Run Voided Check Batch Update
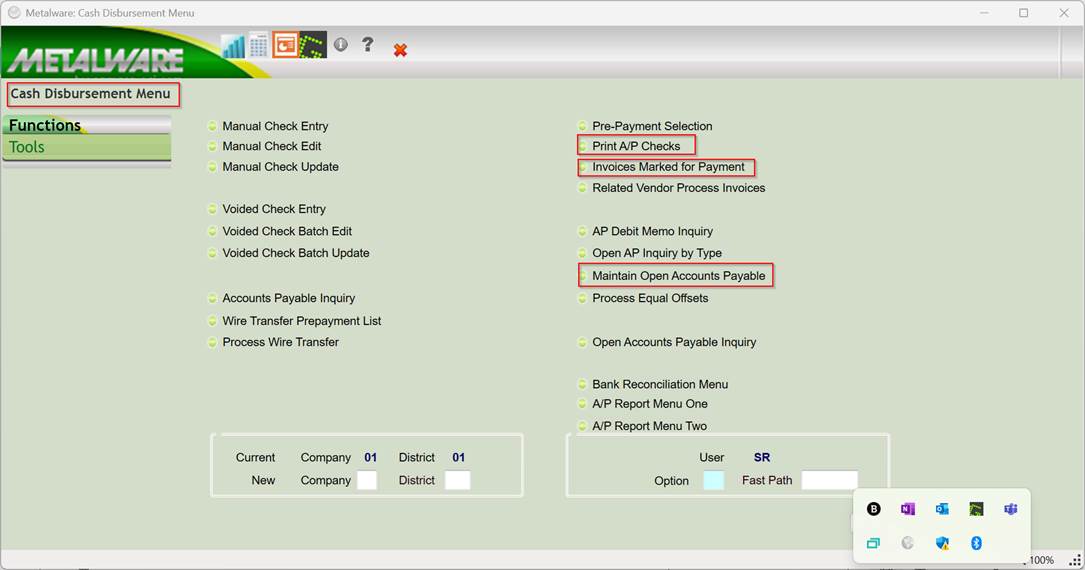Viewport: 1085px width, 570px height. pyautogui.click(x=295, y=253)
